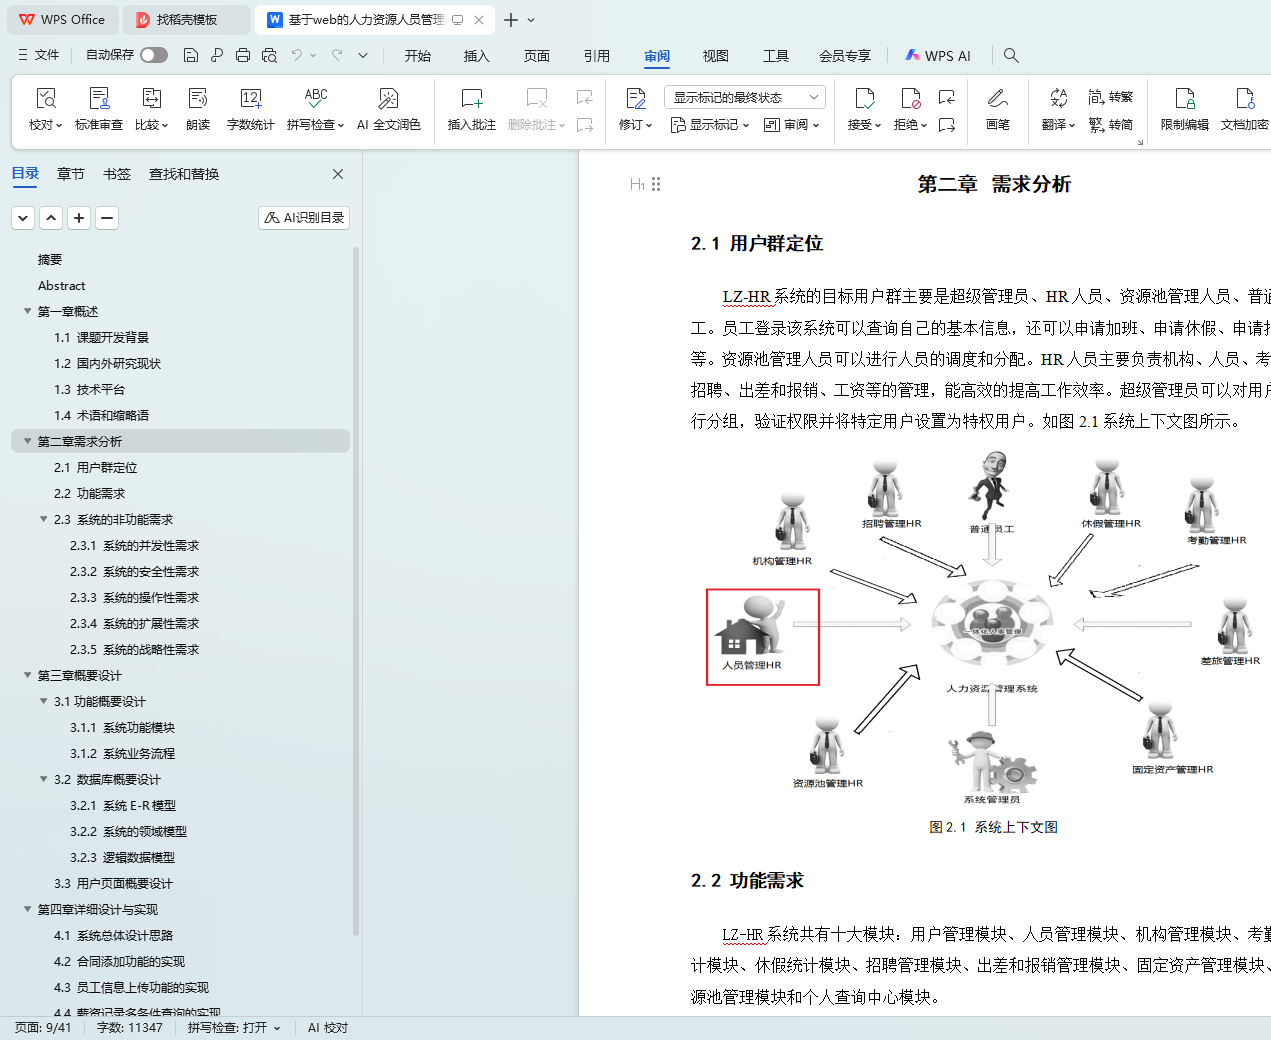Viewport: 1271px width, 1040px height.
Task: Toggle the 自动保存 autosave switch
Action: point(154,55)
